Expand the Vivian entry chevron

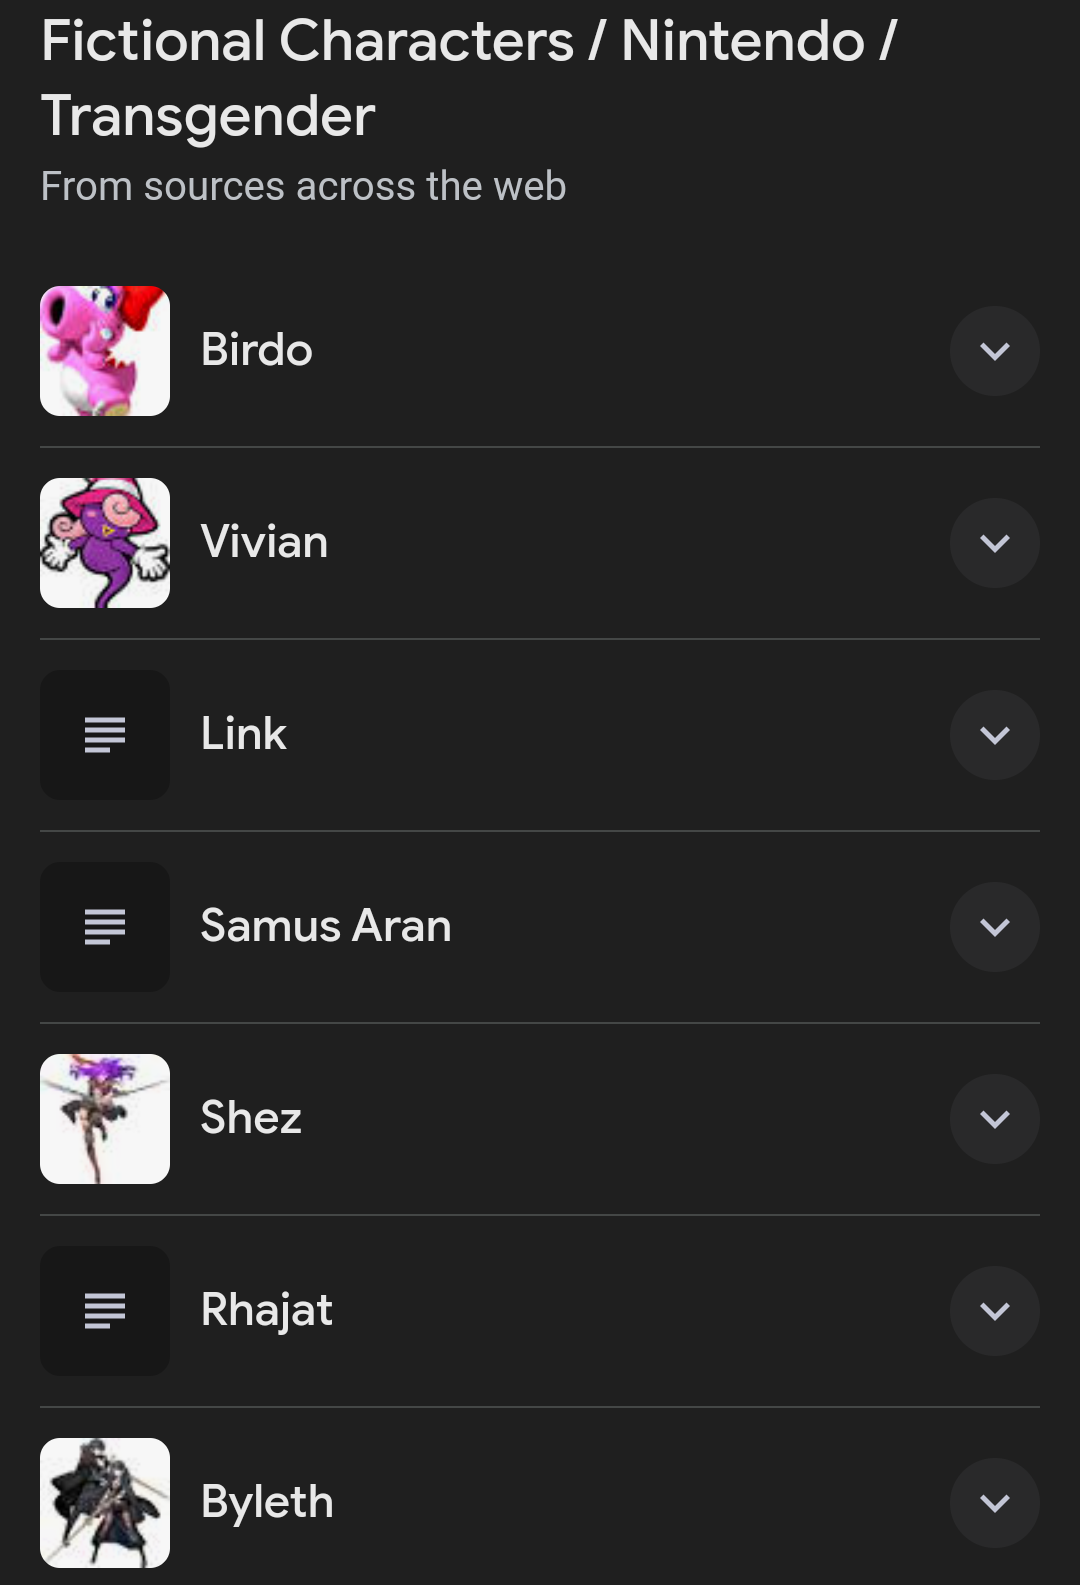[x=994, y=543]
